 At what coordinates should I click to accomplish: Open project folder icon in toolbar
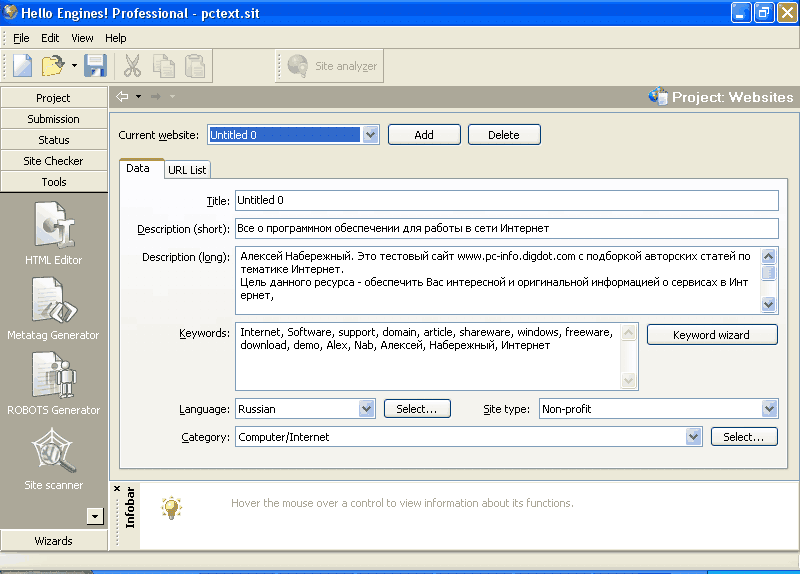pyautogui.click(x=53, y=66)
